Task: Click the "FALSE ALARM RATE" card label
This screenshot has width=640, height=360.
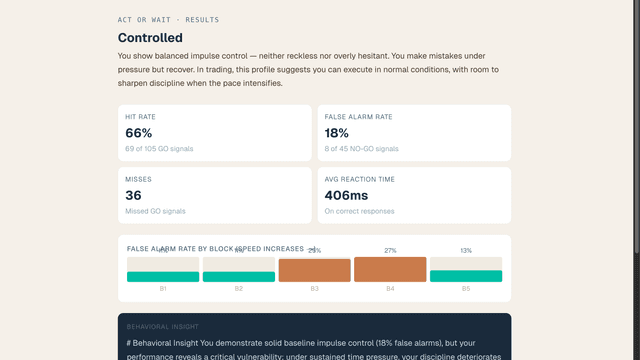Action: pos(358,117)
